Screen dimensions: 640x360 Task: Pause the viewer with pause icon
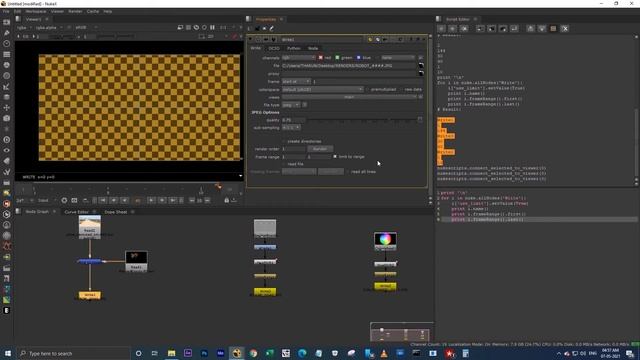coord(212,27)
